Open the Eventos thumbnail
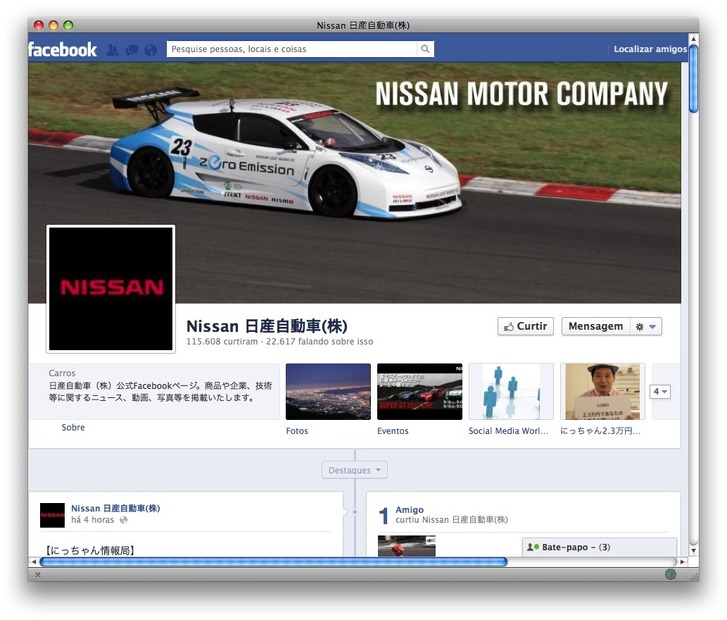The image size is (727, 620). pos(420,391)
